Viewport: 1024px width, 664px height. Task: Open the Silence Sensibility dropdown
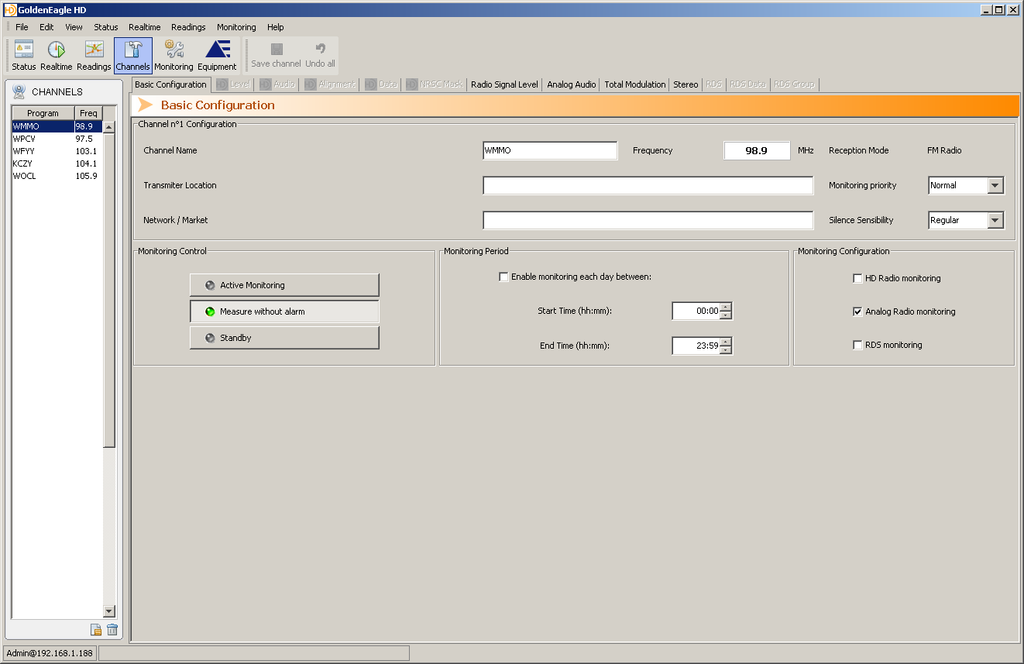pos(994,220)
